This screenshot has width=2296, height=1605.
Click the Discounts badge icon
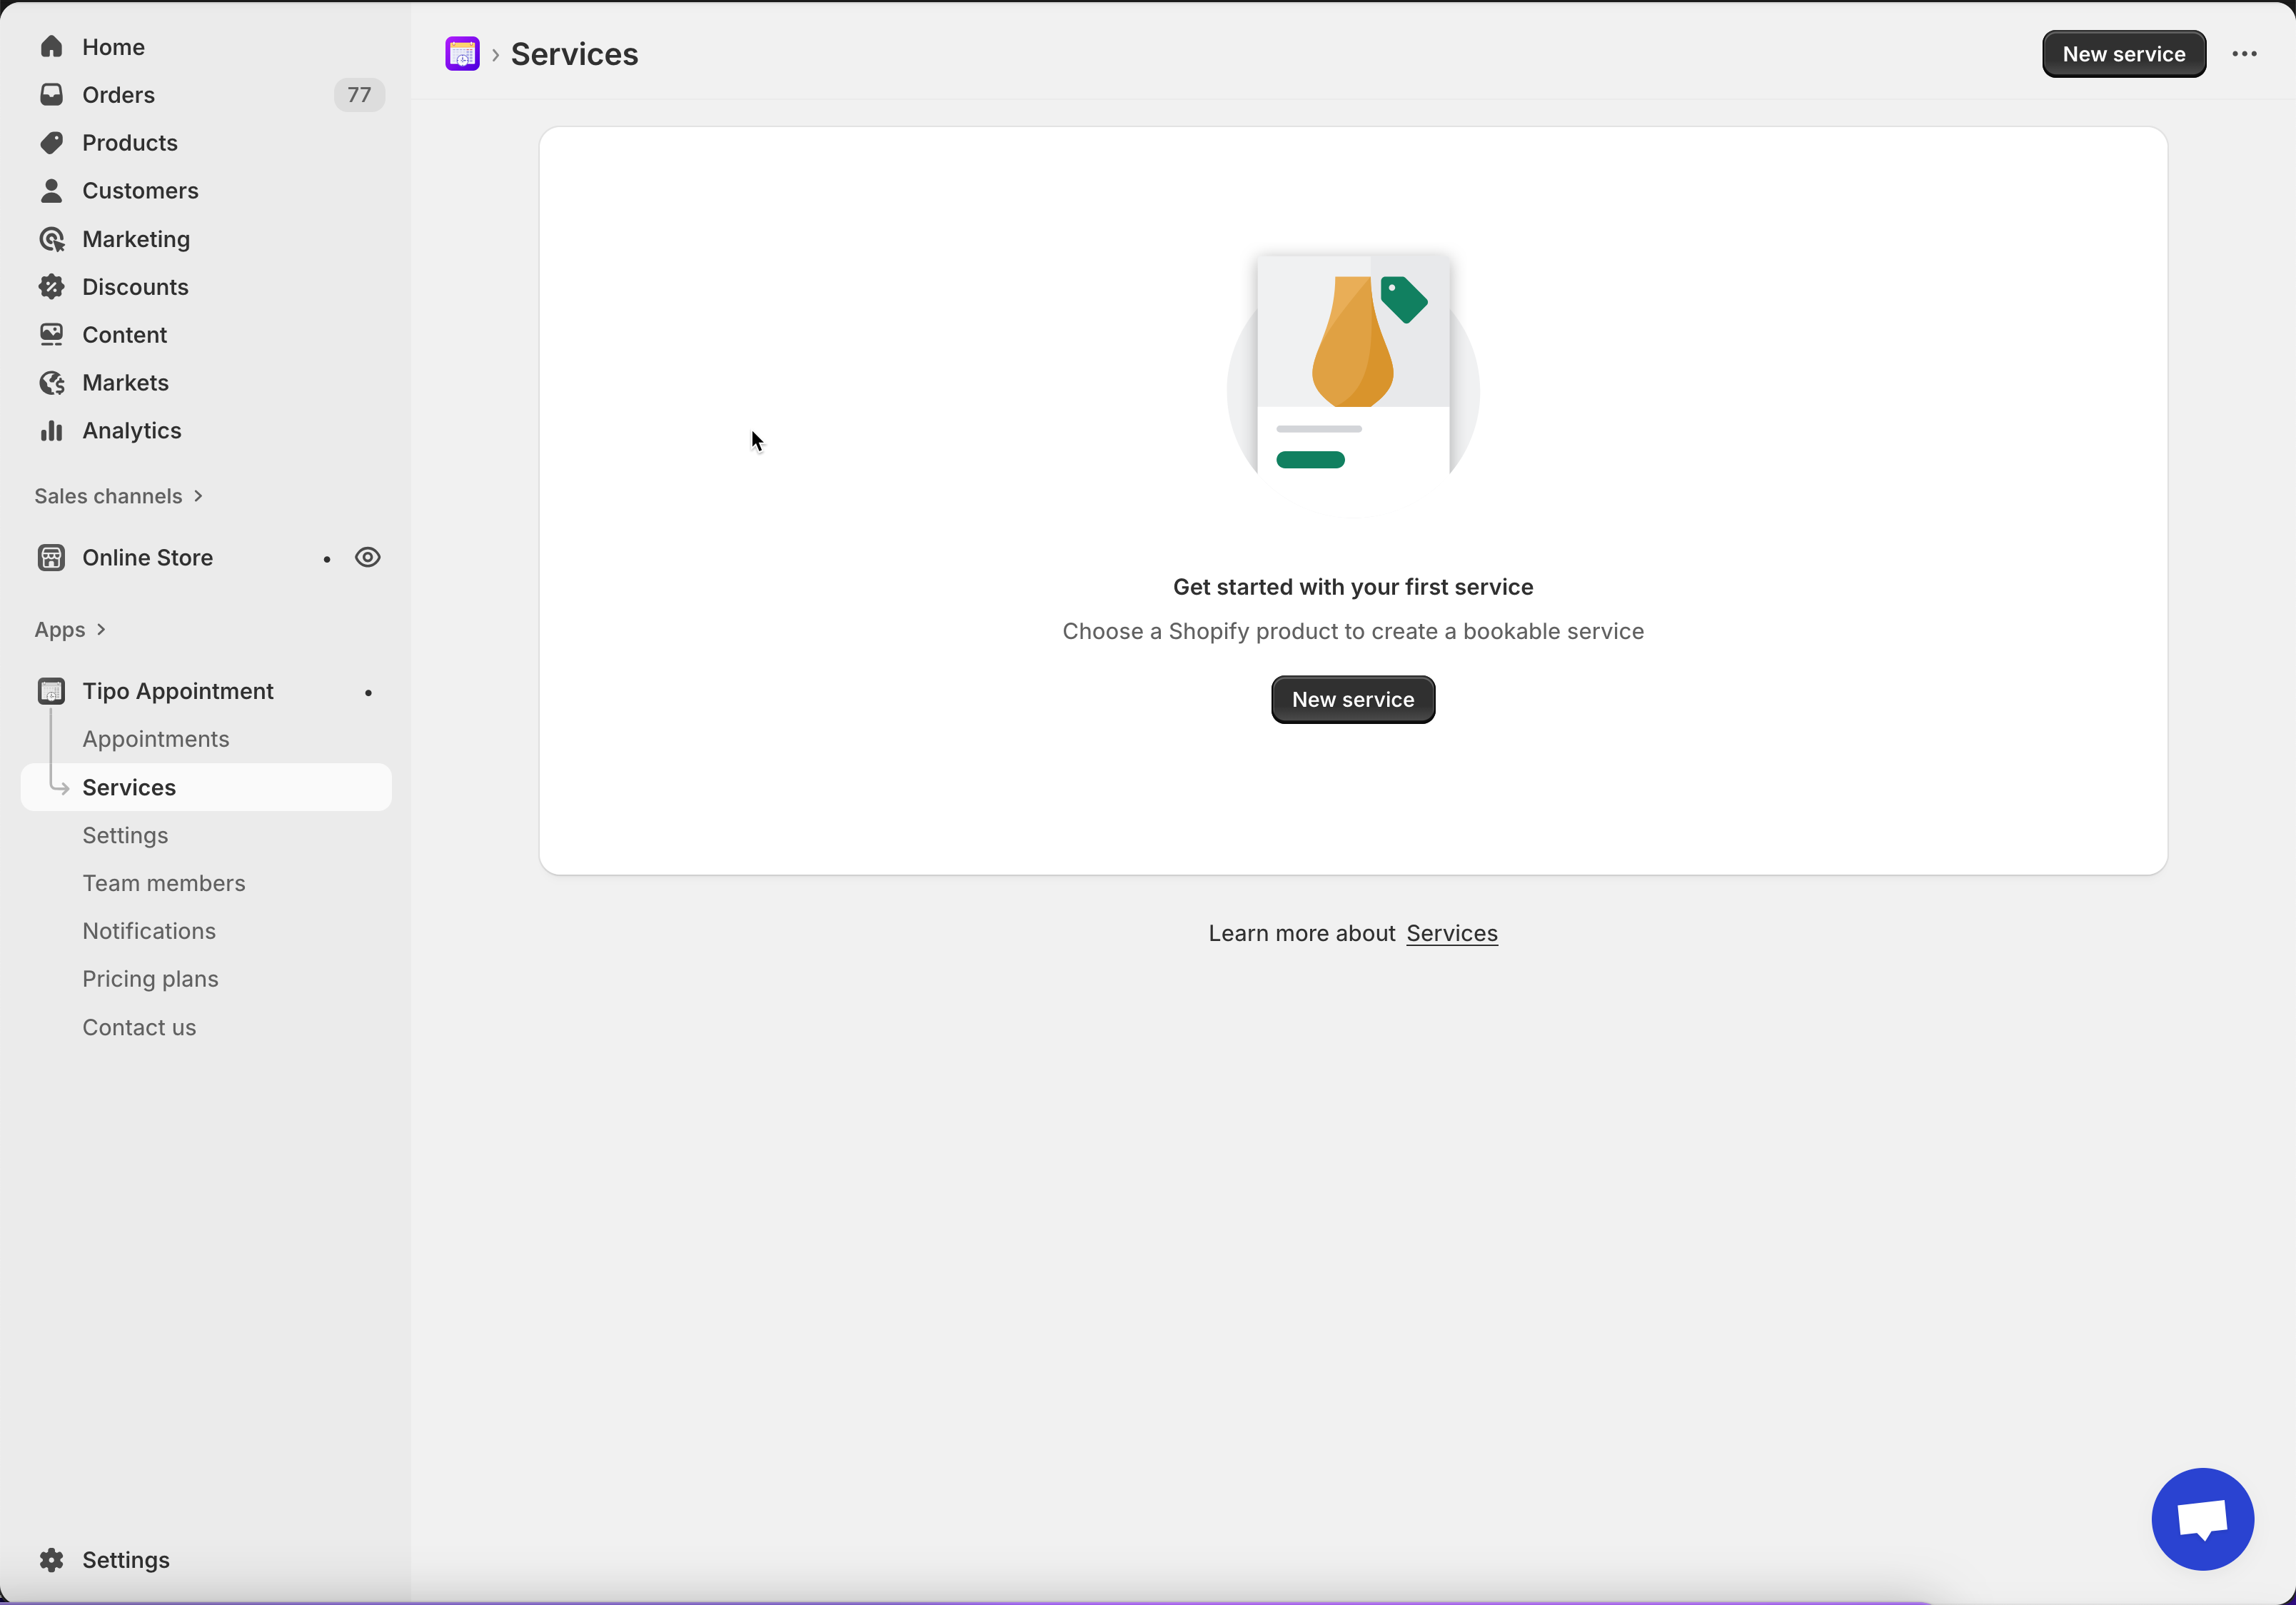pos(52,287)
